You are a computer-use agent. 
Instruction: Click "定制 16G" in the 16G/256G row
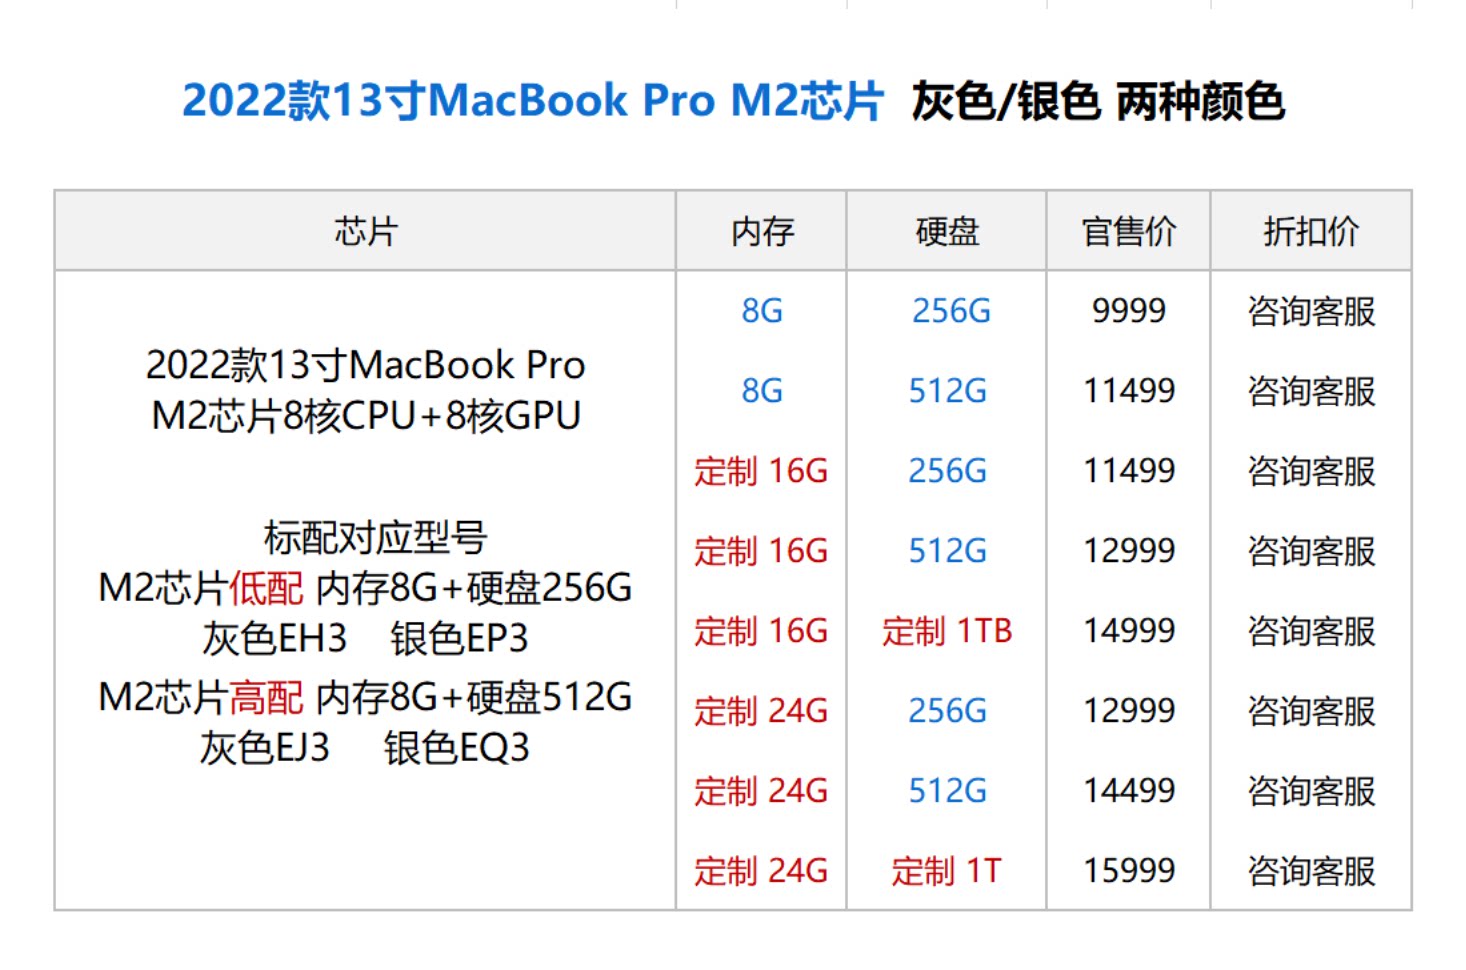(x=761, y=471)
